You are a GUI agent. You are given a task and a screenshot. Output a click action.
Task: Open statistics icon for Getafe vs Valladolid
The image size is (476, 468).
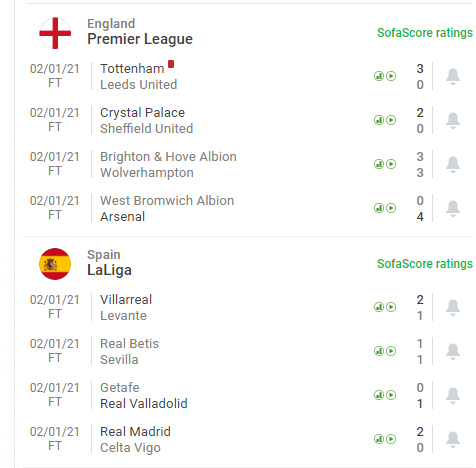[x=379, y=395]
